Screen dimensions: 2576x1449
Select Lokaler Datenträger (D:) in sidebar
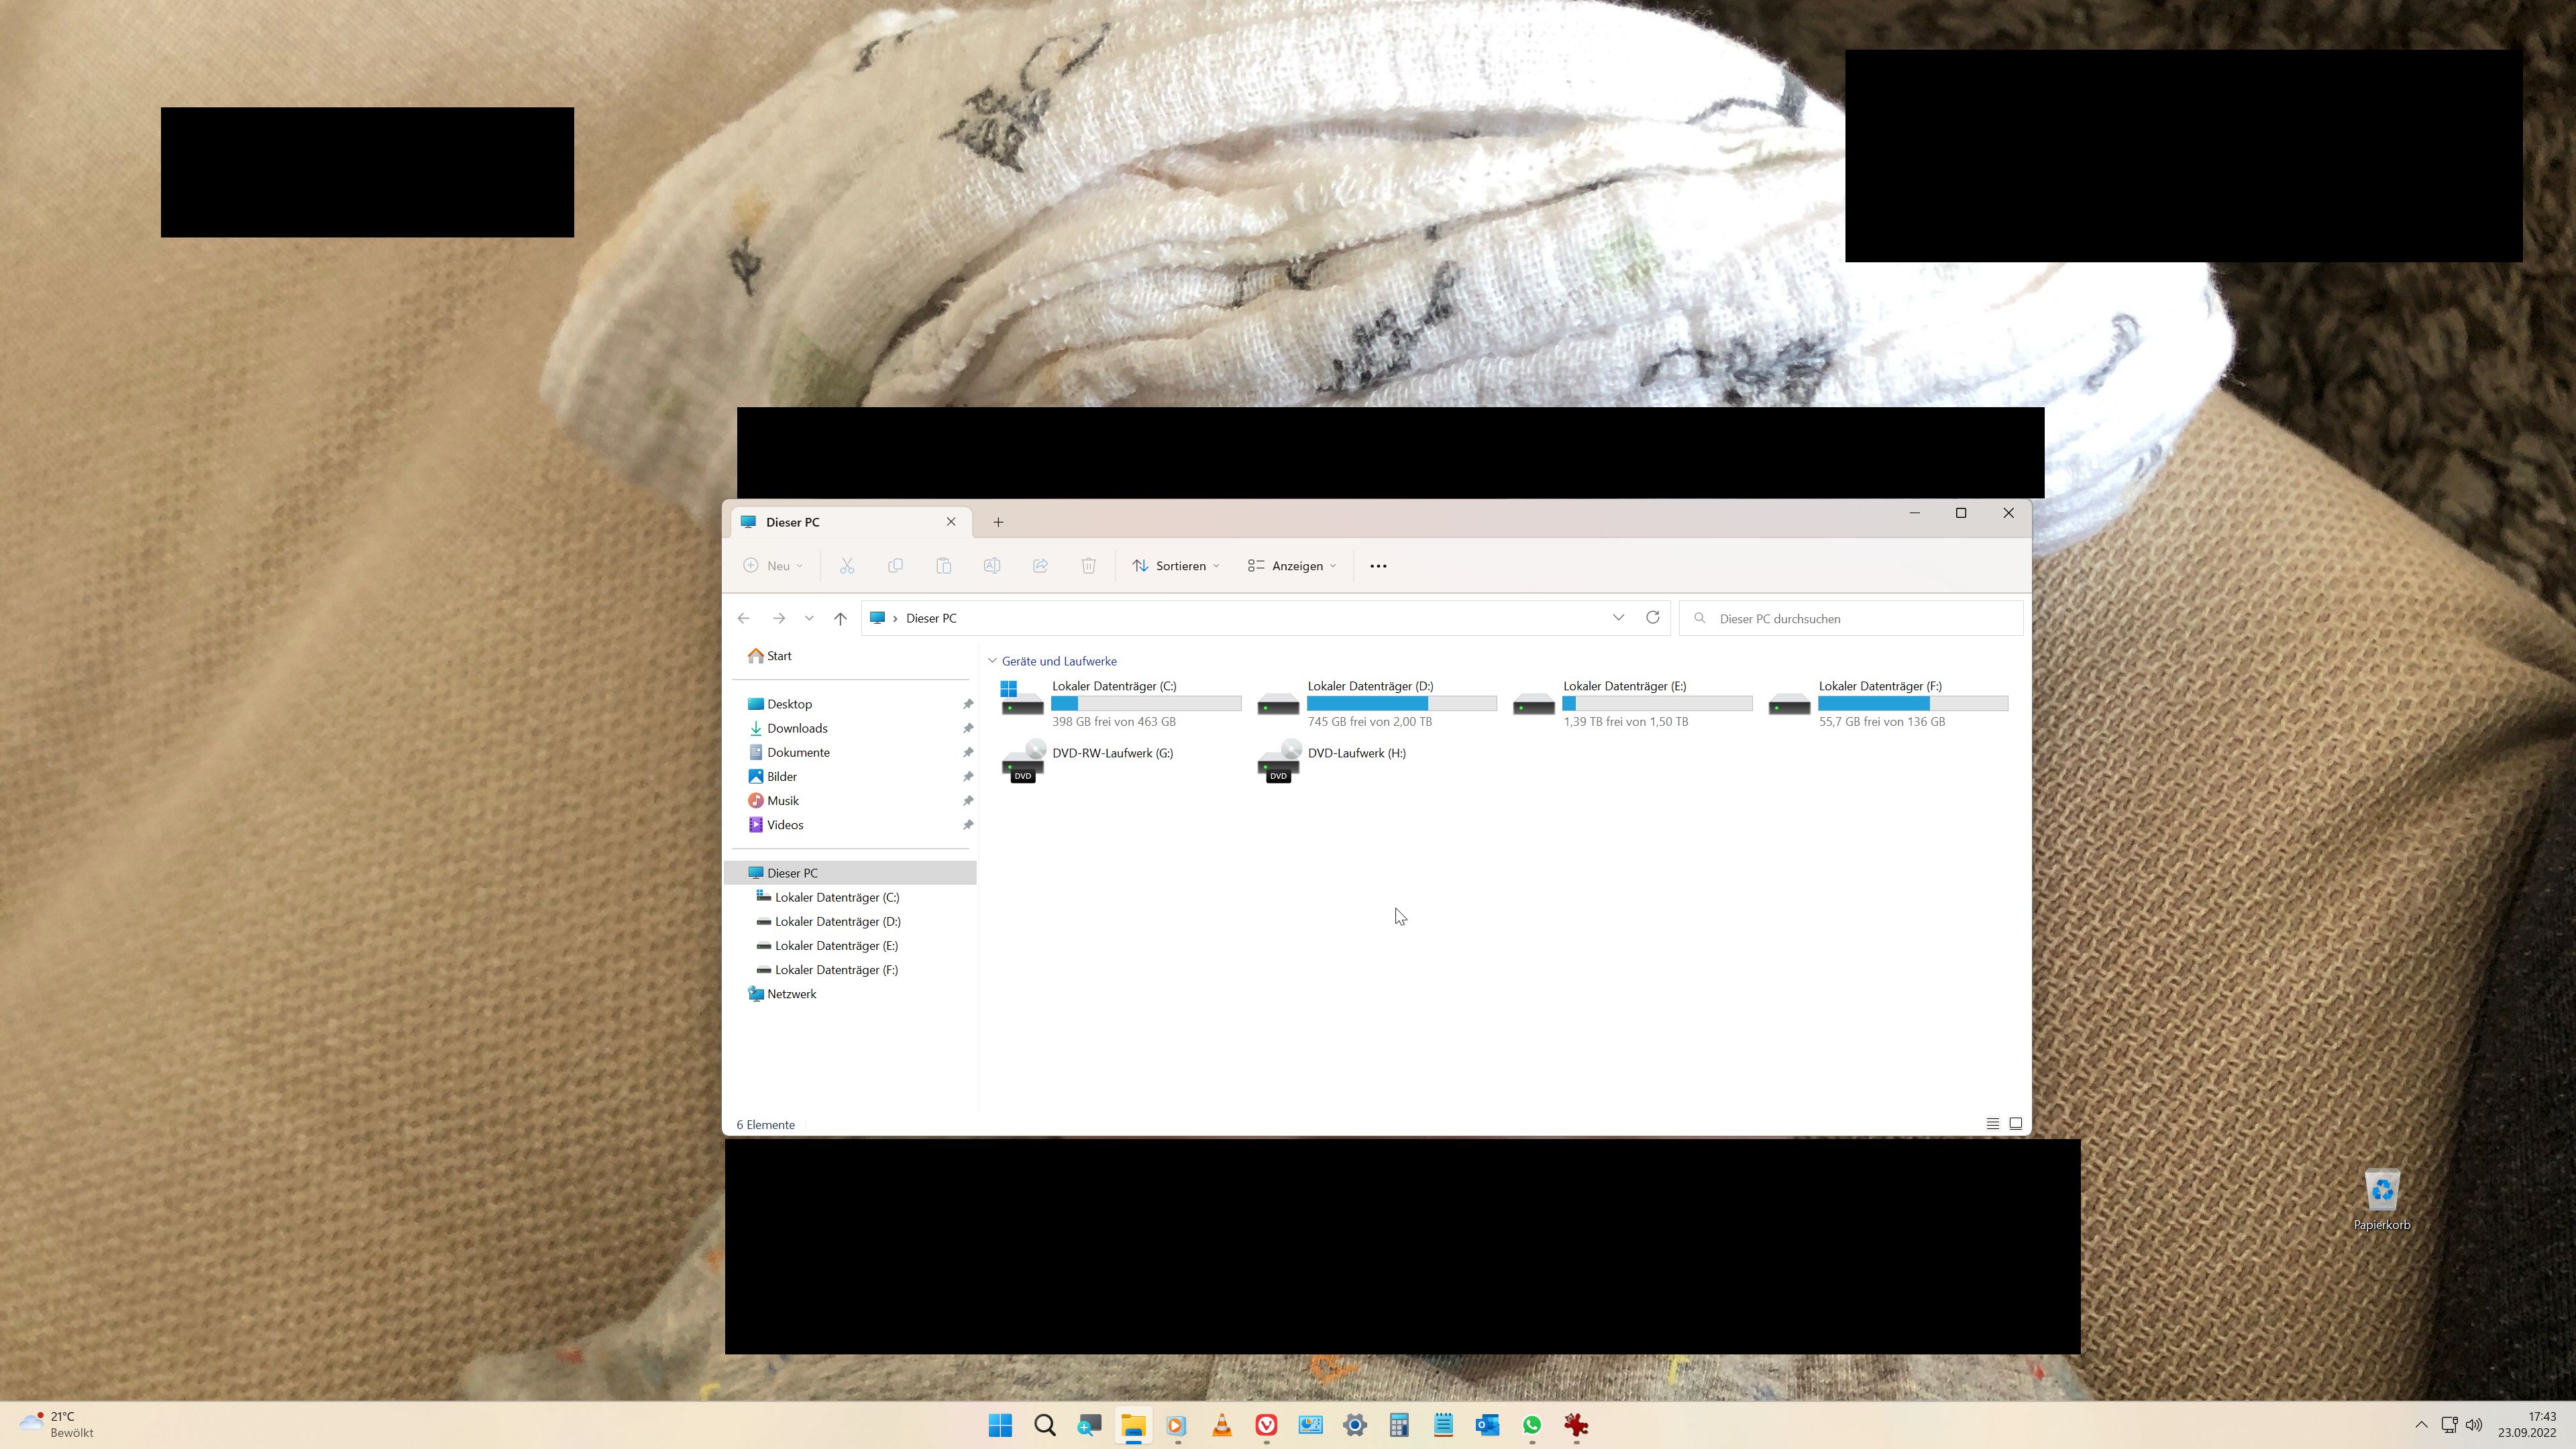(837, 921)
